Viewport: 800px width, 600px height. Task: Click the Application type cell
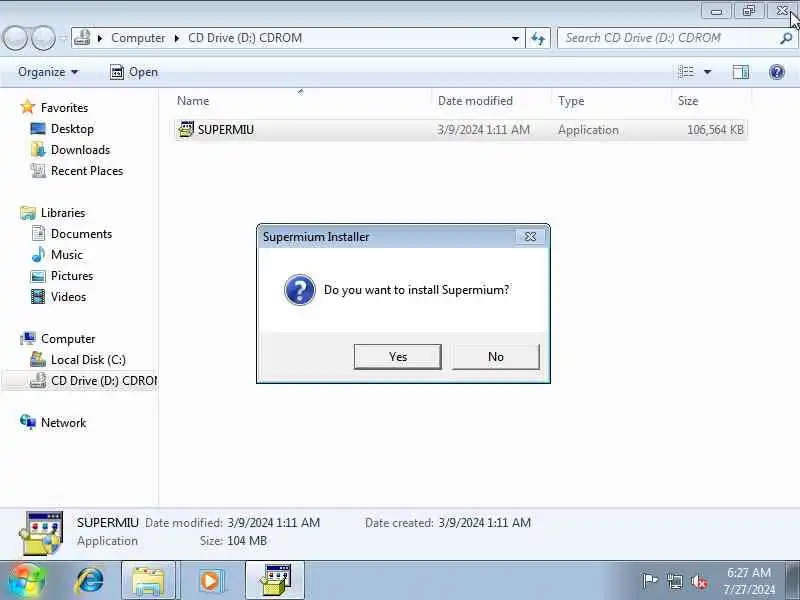tap(588, 130)
